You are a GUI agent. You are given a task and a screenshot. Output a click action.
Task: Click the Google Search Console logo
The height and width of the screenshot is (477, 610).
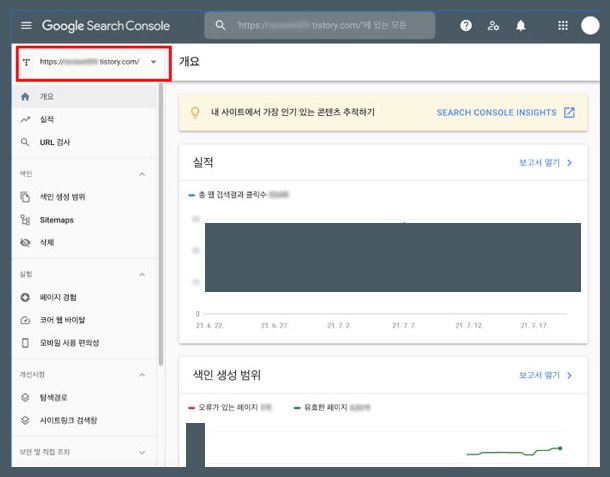pos(106,26)
